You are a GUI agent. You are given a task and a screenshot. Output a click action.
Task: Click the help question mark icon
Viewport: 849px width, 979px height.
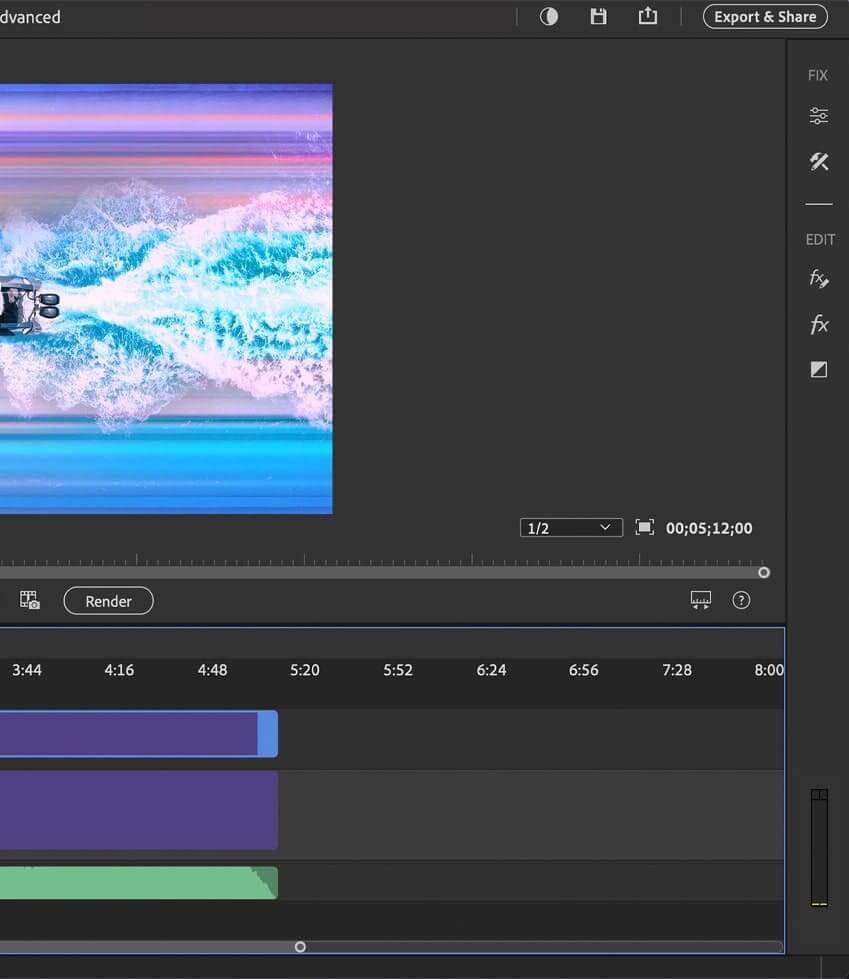741,600
